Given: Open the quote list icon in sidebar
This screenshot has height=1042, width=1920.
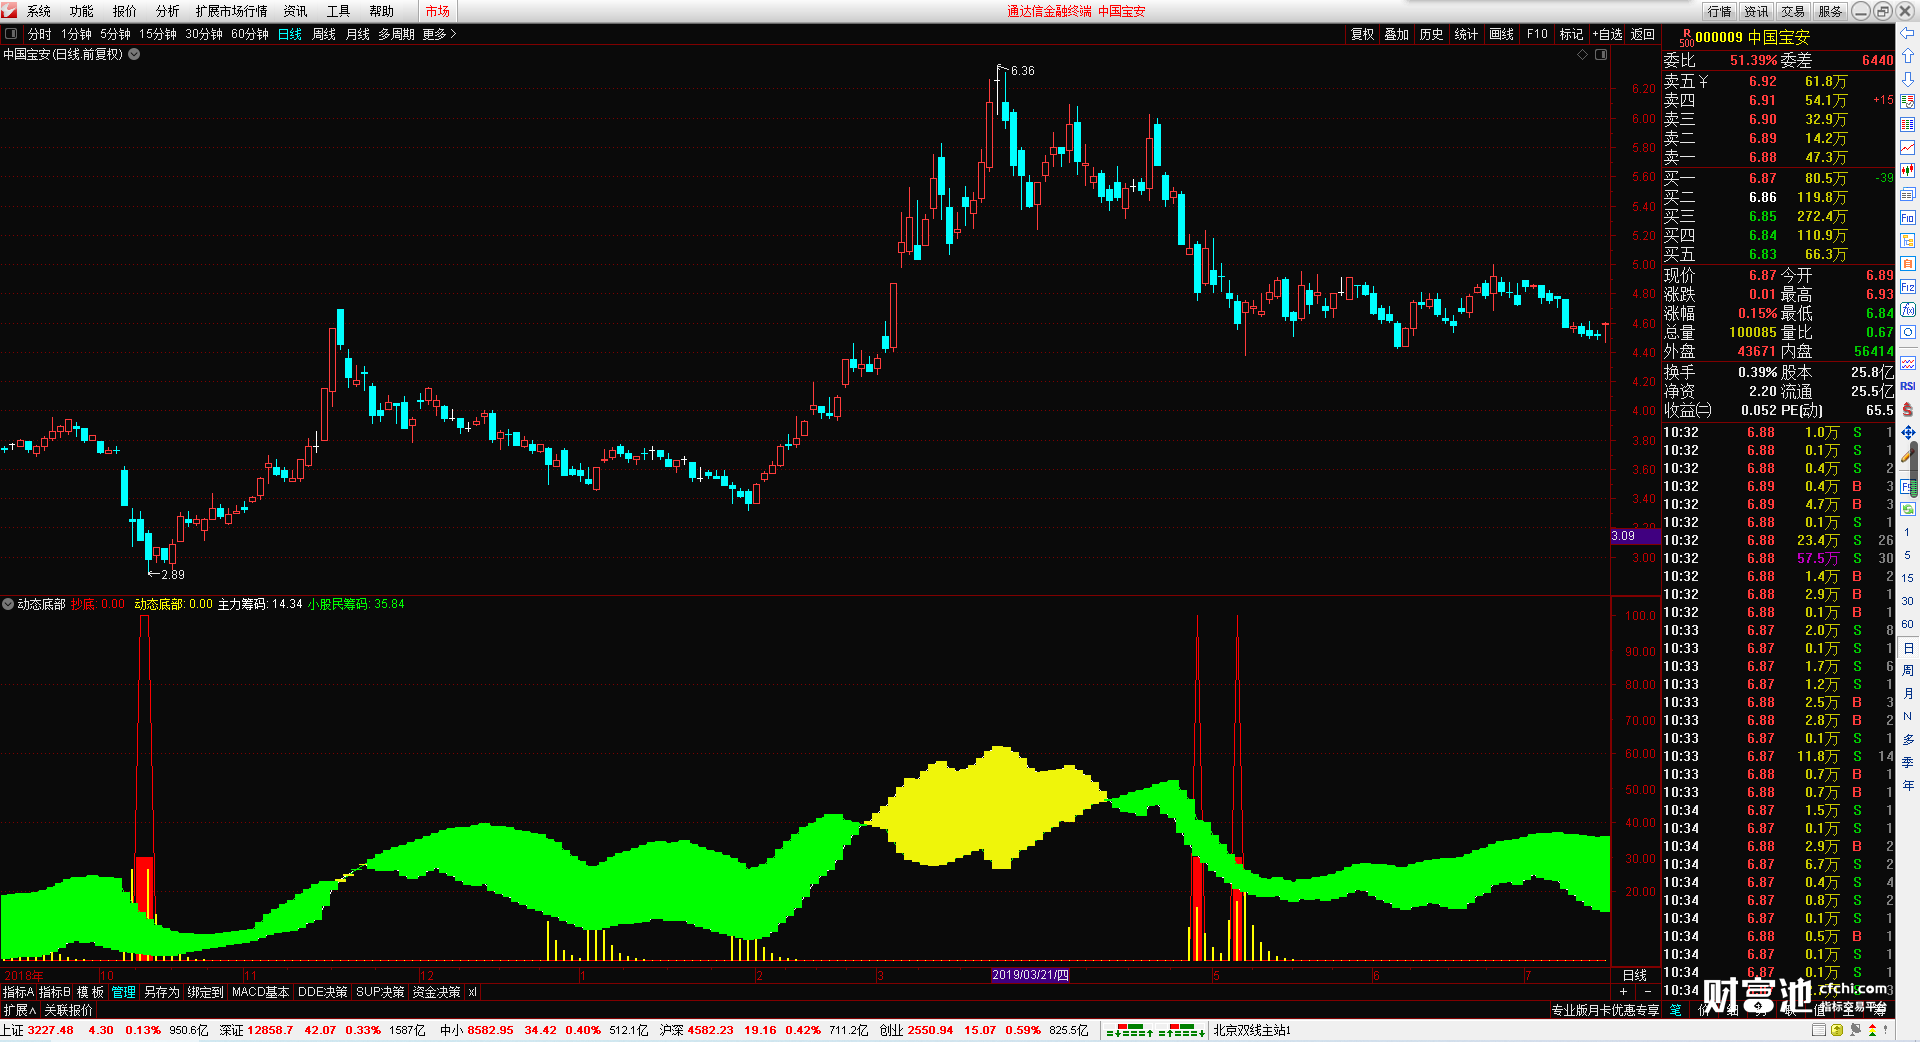Looking at the screenshot, I should [1907, 101].
